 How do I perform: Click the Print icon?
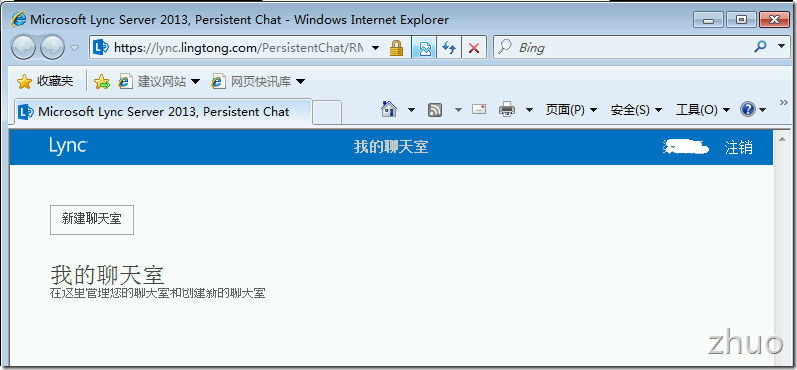507,109
